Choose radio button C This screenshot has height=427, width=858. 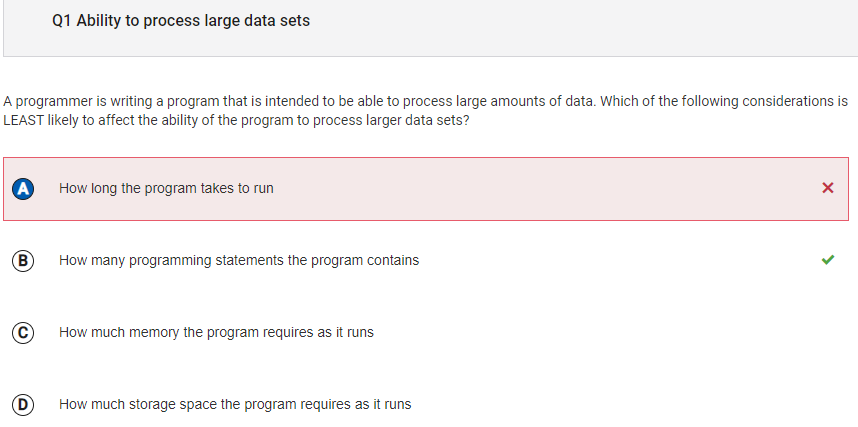coord(22,332)
